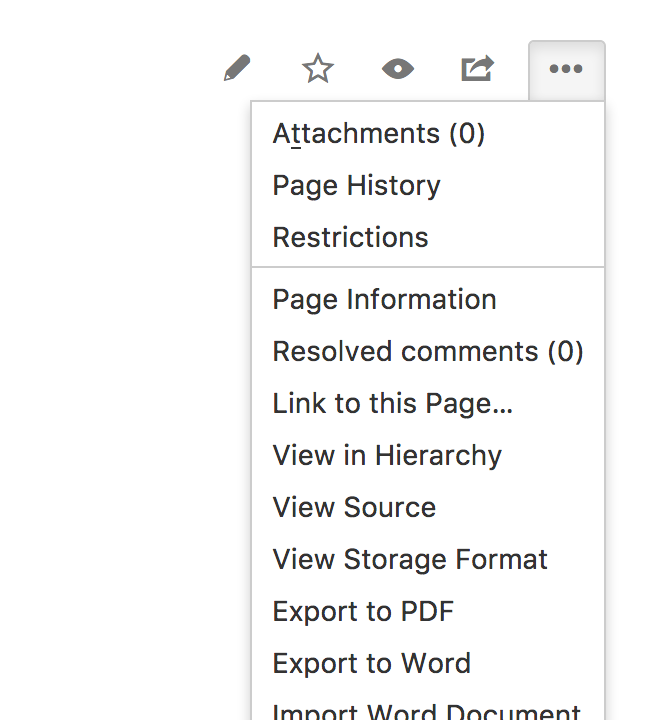
Task: View Resolved comments (0)
Action: point(428,351)
